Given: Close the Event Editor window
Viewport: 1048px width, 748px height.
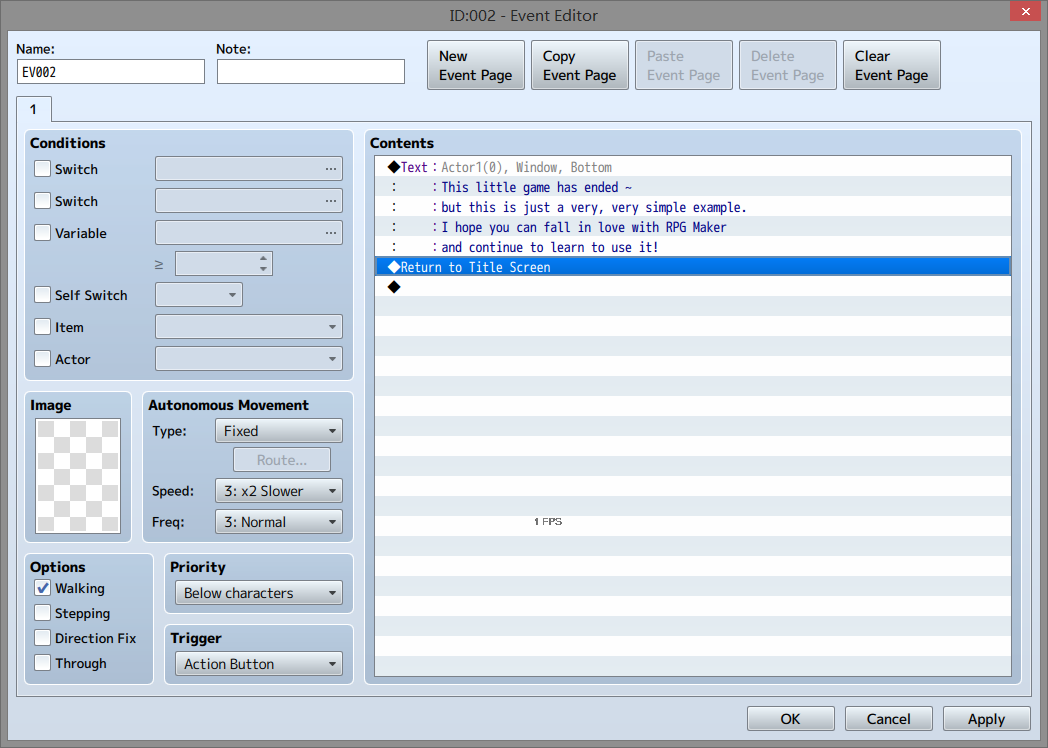Looking at the screenshot, I should [x=1025, y=11].
